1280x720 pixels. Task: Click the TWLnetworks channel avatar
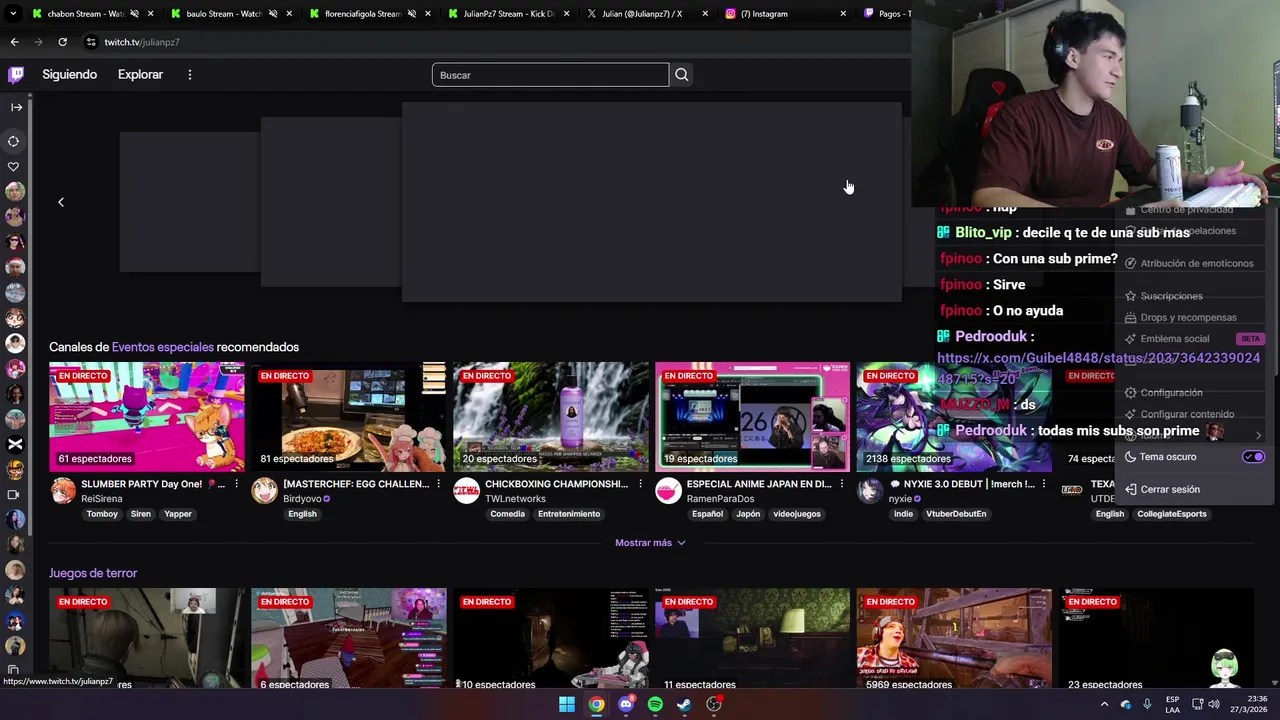pyautogui.click(x=466, y=491)
